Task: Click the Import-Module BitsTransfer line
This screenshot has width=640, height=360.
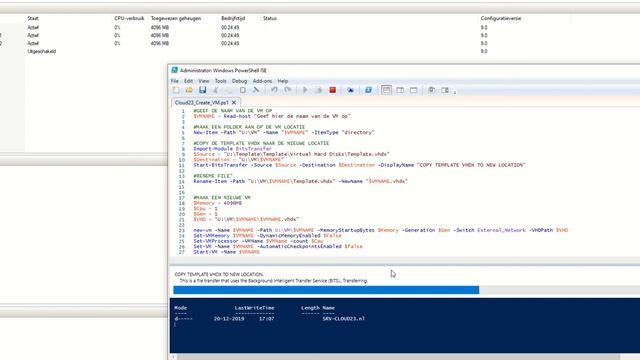Action: click(x=232, y=149)
